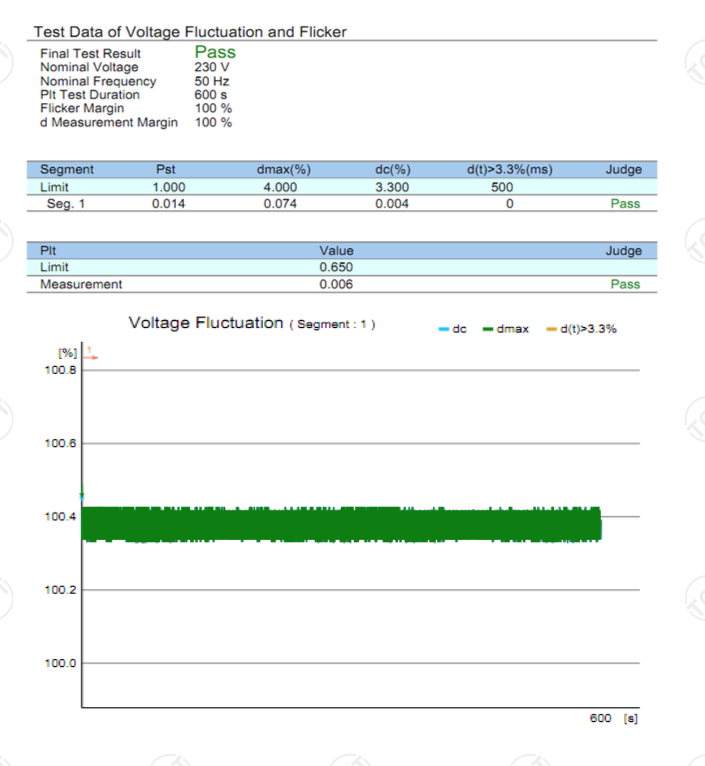Click the 'Nominal Voltage' label

point(89,67)
